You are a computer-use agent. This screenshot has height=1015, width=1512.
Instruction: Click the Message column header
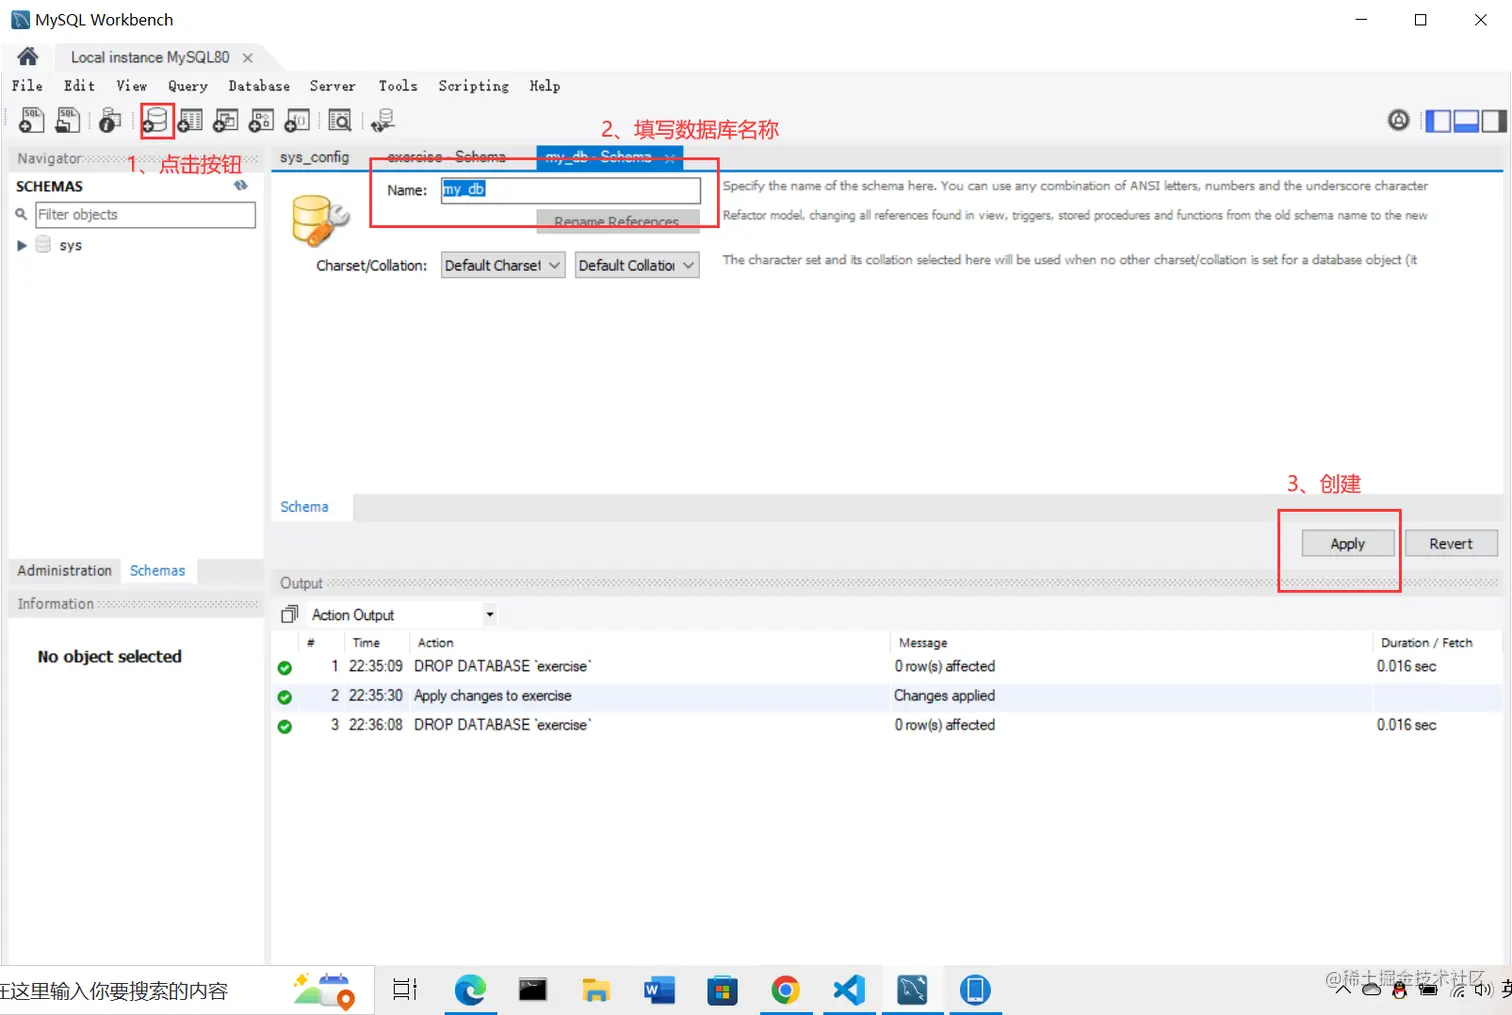point(923,643)
